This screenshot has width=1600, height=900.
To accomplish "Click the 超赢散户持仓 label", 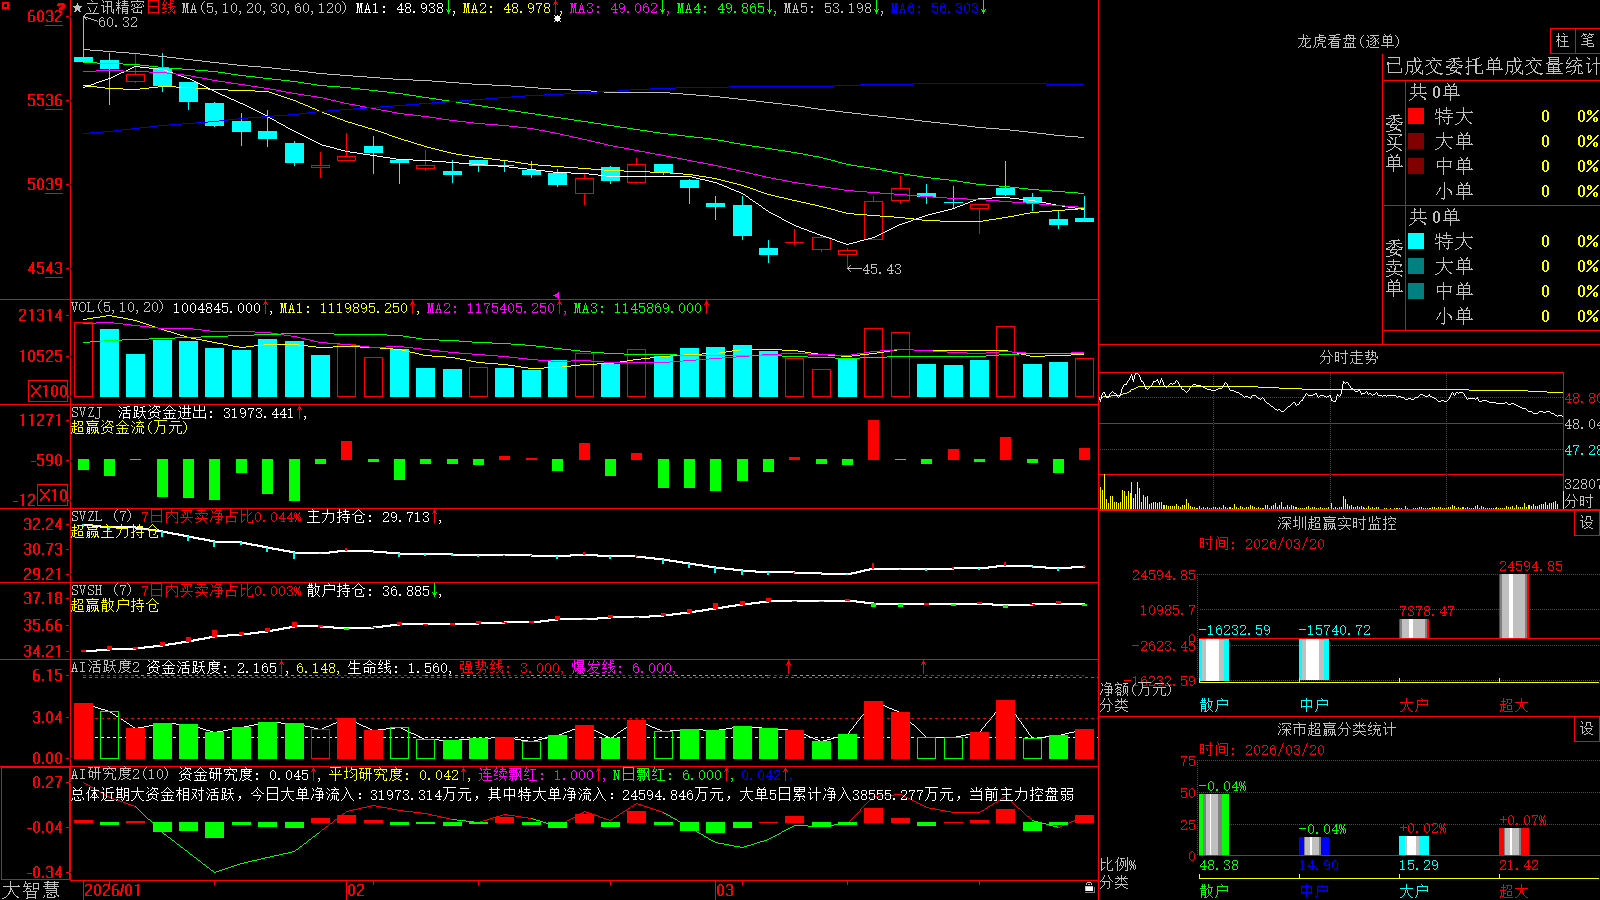I will point(115,605).
